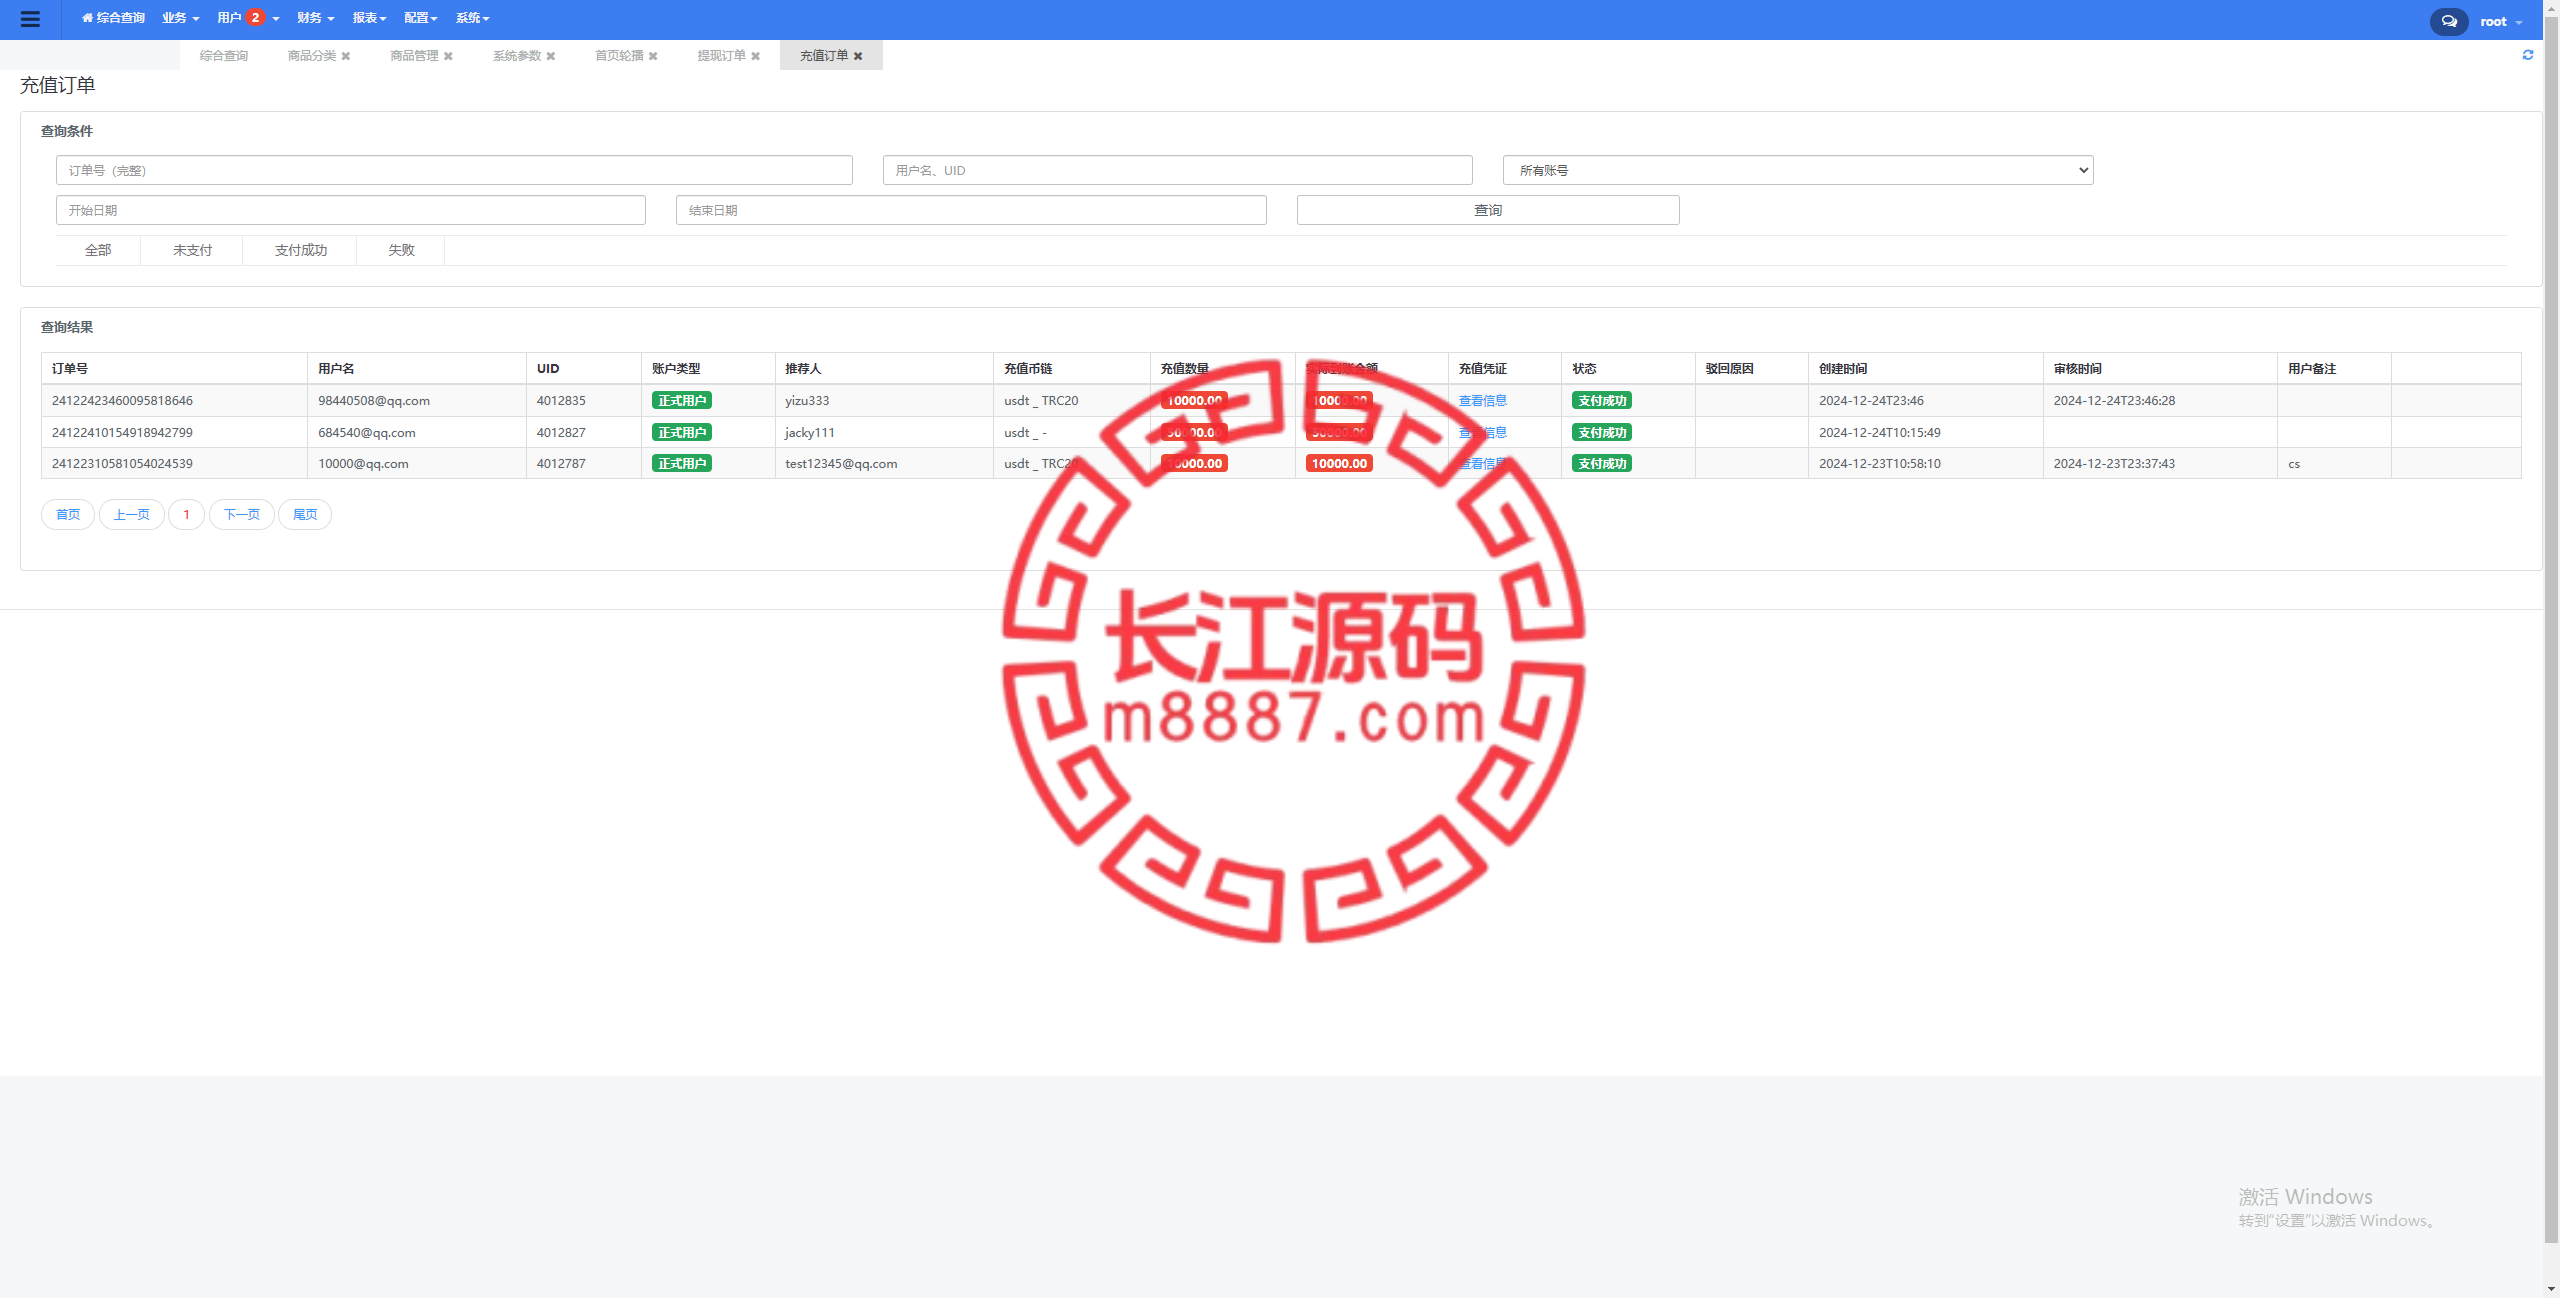This screenshot has width=2560, height=1298.
Task: Select the 全部 status filter
Action: (98, 250)
